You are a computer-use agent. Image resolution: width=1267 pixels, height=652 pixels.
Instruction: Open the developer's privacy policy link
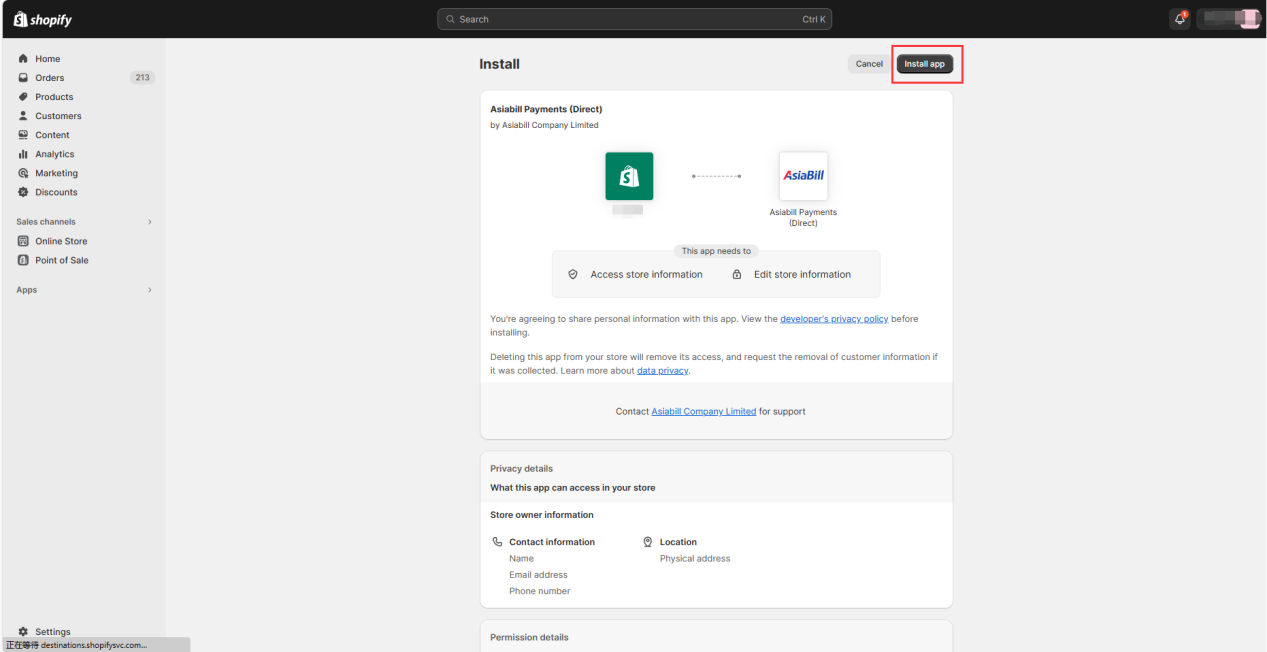click(833, 319)
